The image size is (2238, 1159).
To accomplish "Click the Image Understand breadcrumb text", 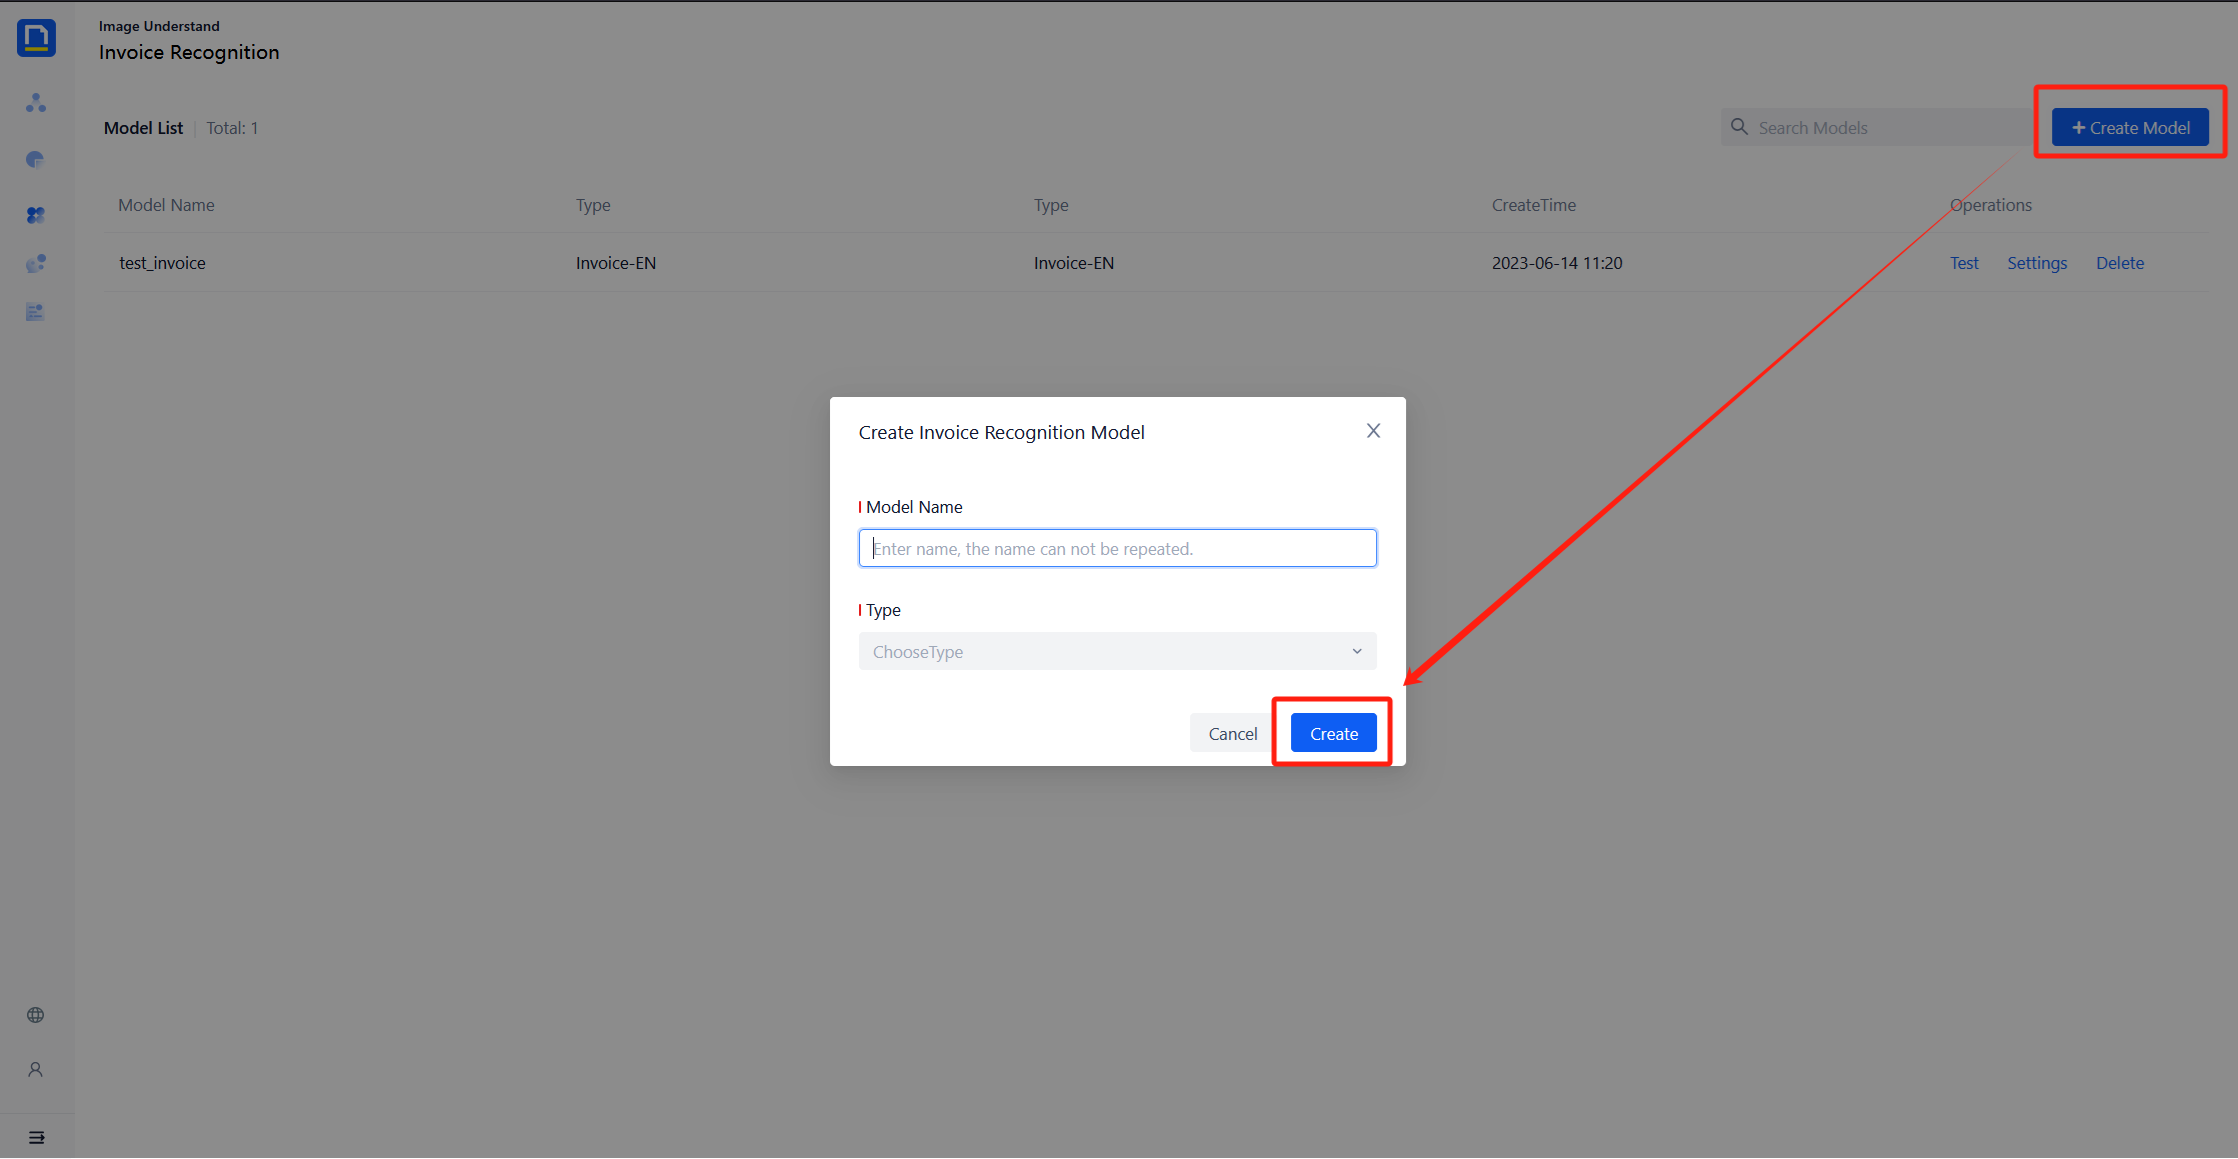I will [x=159, y=26].
